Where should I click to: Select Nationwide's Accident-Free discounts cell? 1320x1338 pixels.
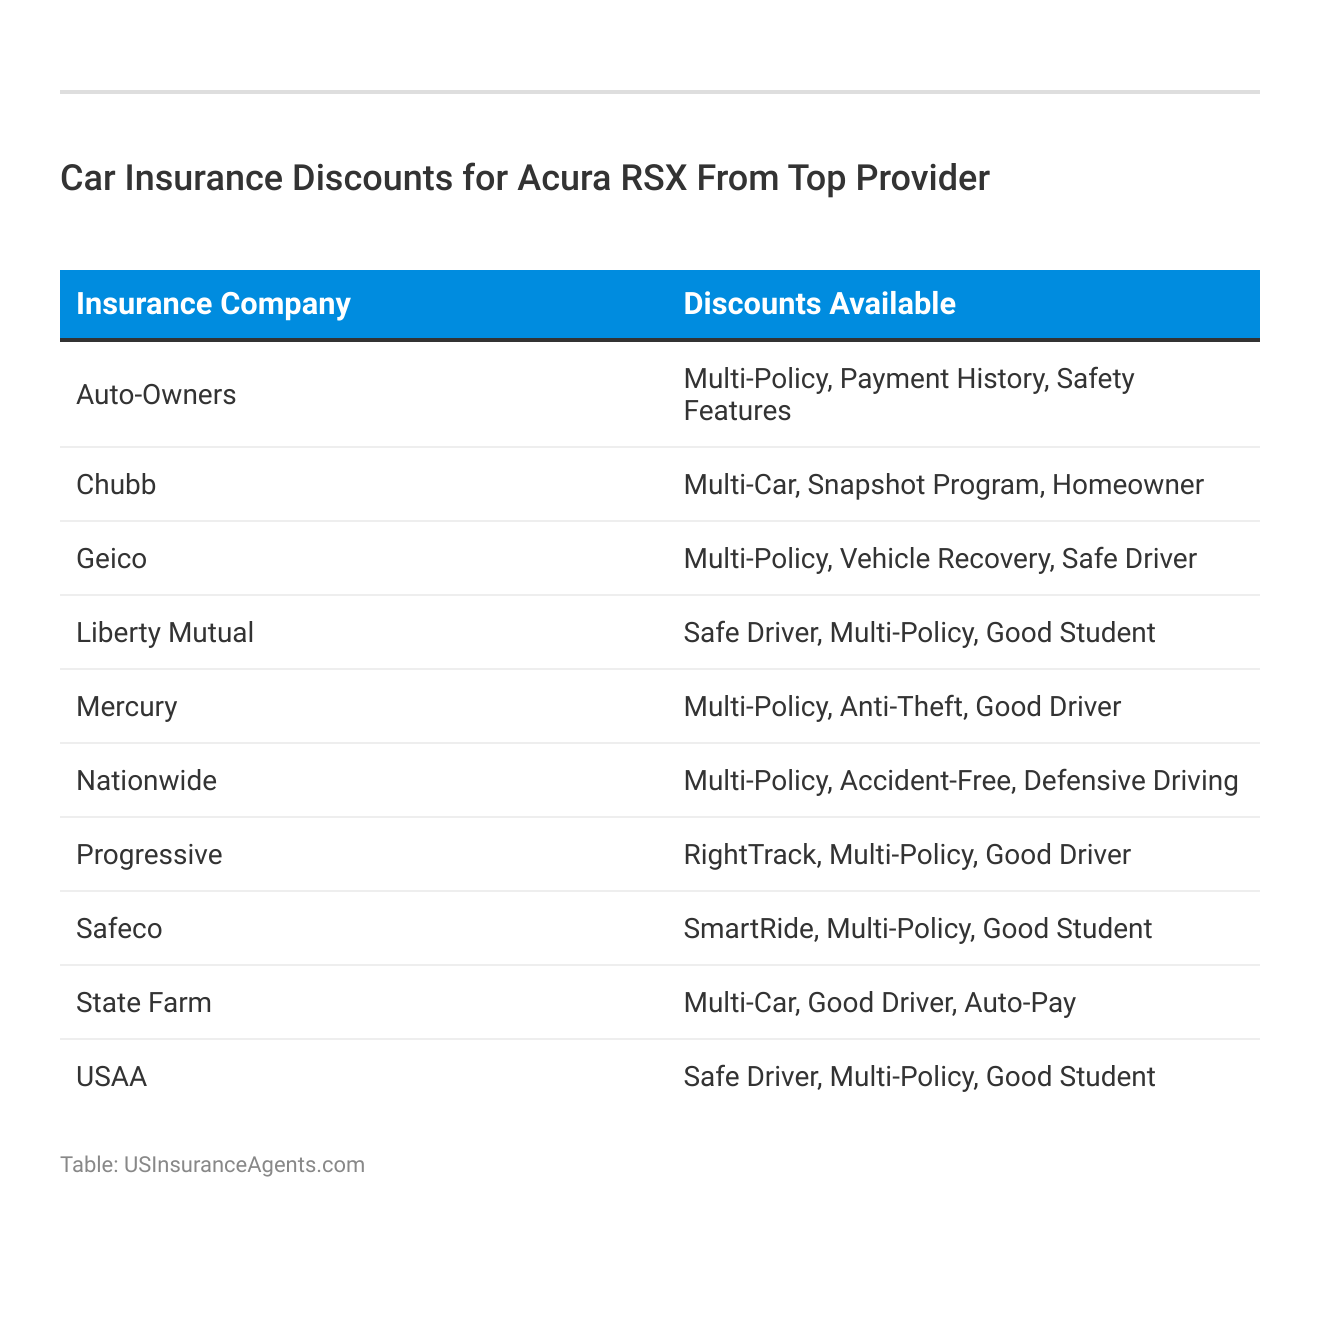pyautogui.click(x=960, y=781)
